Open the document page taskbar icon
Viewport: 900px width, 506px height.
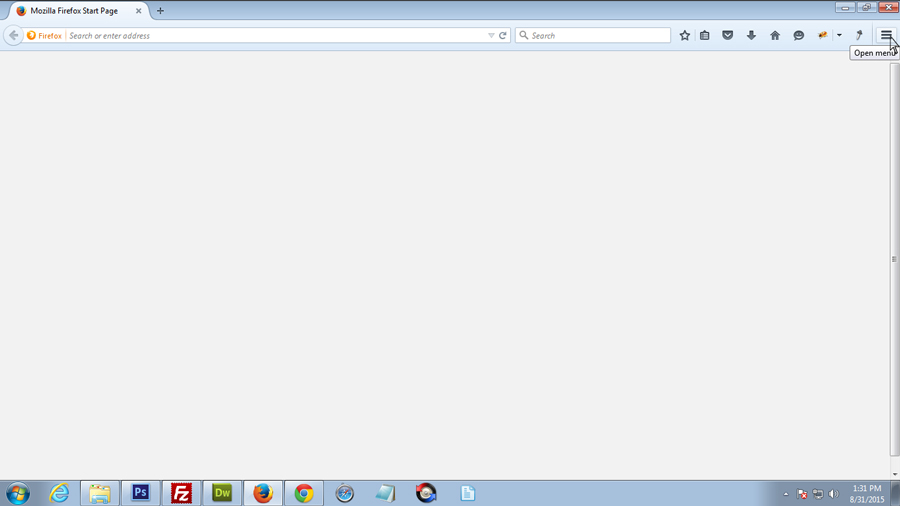[467, 493]
